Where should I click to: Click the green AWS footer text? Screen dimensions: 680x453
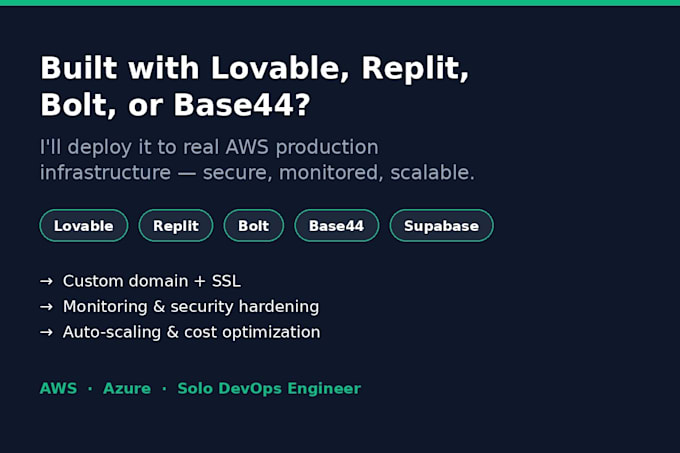[x=59, y=388]
